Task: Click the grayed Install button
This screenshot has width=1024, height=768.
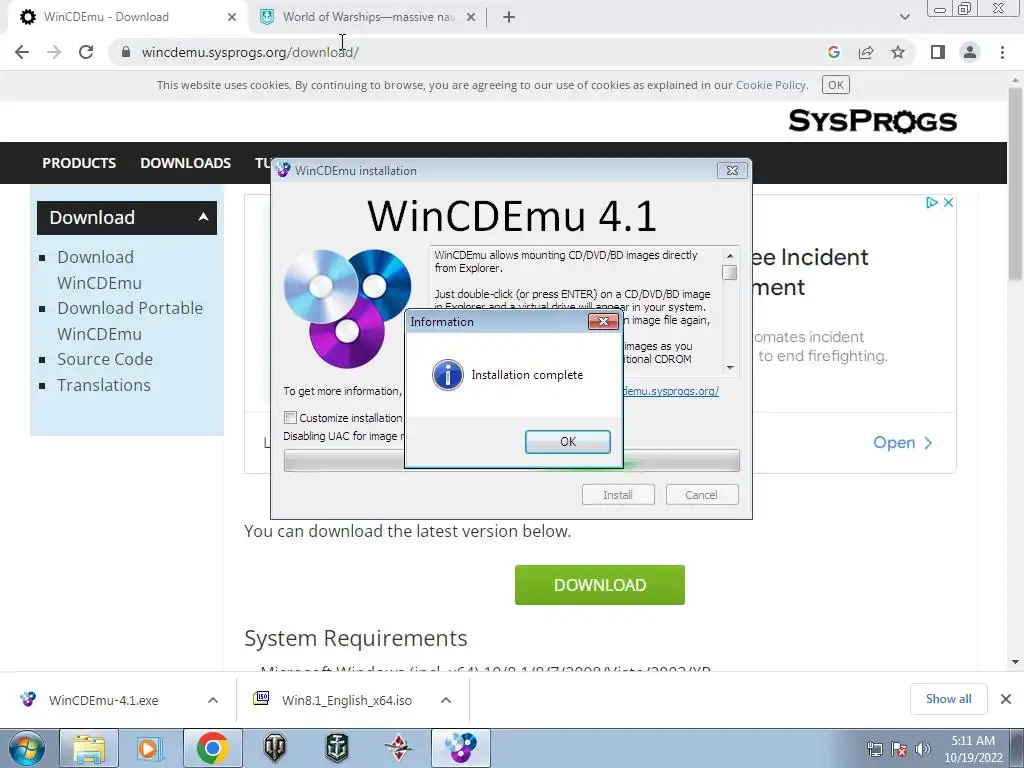Action: (x=618, y=494)
